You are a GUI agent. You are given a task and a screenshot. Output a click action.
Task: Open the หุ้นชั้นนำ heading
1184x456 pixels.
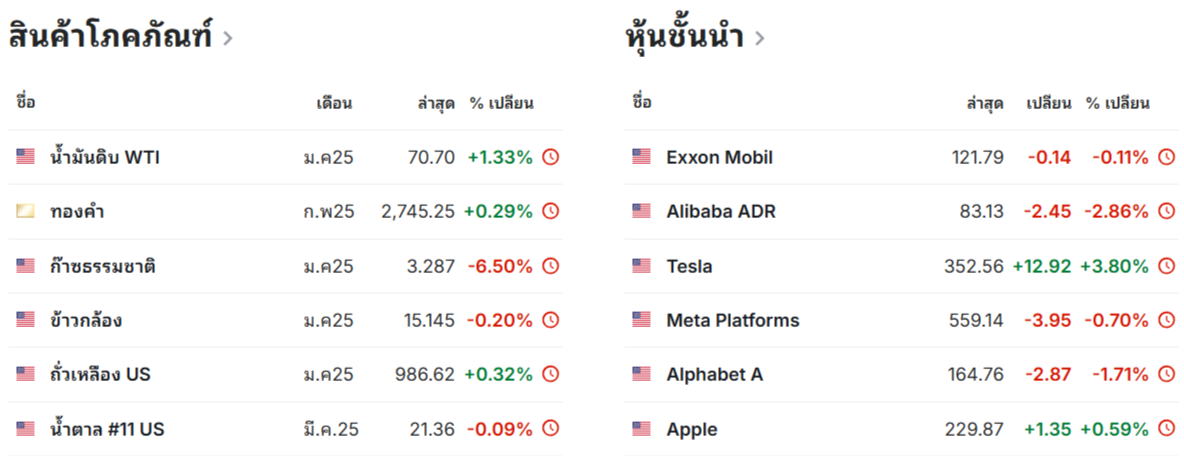[x=686, y=36]
